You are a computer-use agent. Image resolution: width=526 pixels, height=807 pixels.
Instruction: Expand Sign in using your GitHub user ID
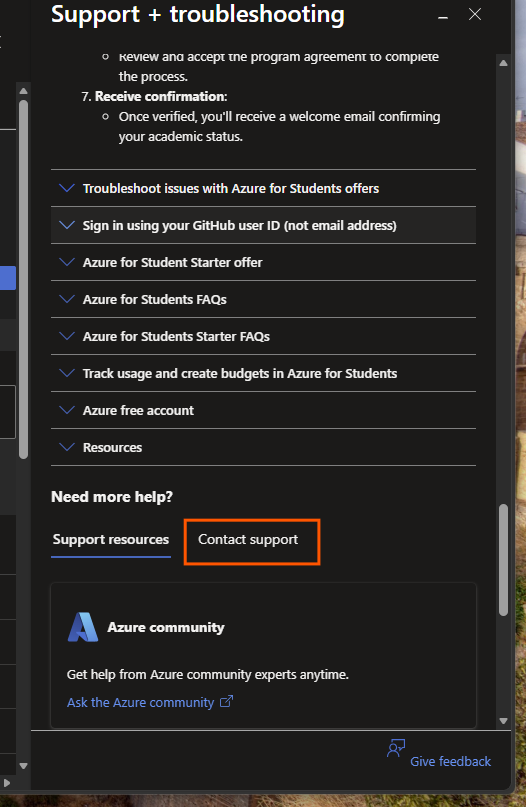(x=264, y=225)
